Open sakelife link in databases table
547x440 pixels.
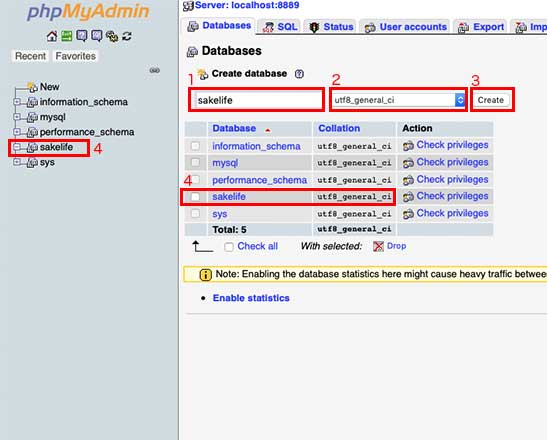(229, 197)
